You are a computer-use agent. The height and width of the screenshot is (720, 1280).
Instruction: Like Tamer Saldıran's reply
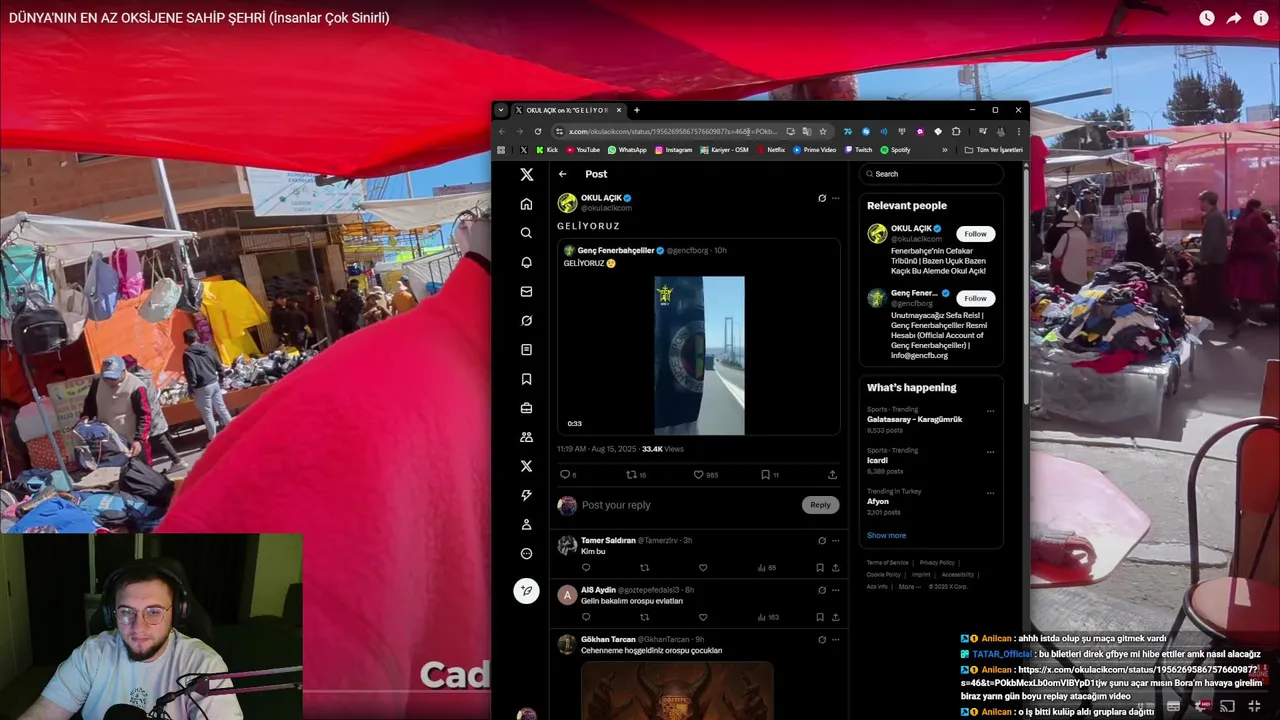[x=703, y=568]
